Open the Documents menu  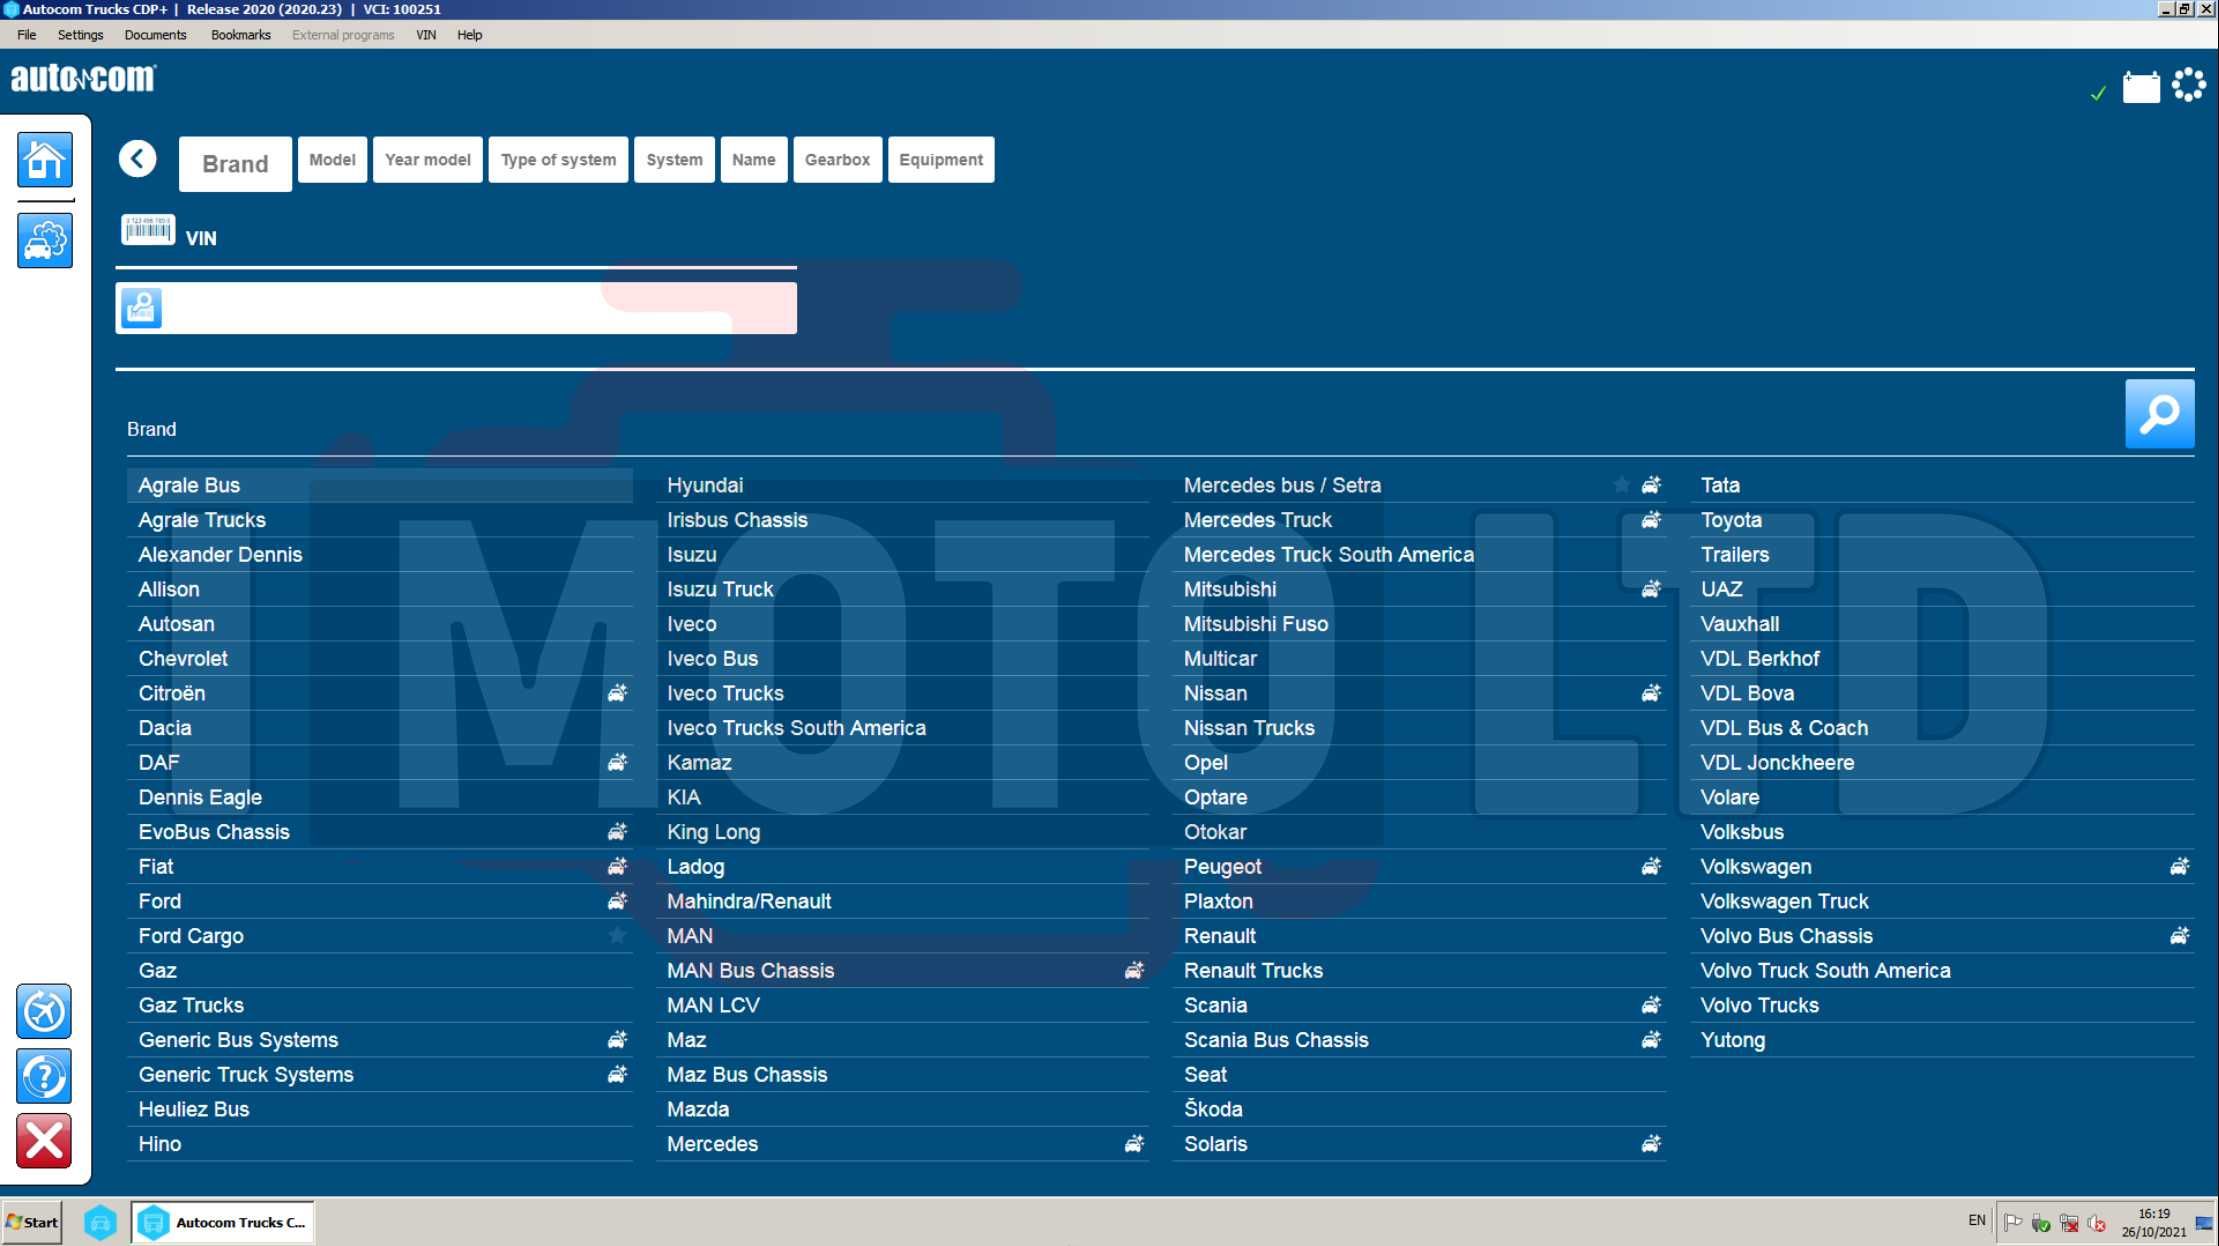click(x=155, y=35)
